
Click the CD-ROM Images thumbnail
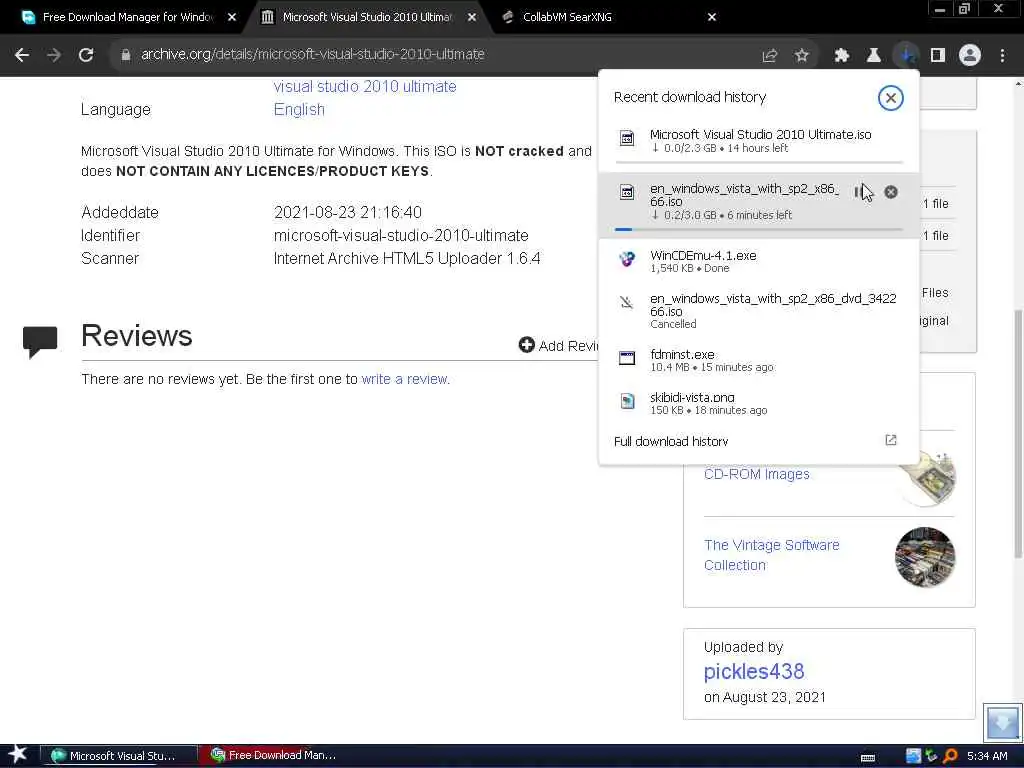(x=927, y=479)
